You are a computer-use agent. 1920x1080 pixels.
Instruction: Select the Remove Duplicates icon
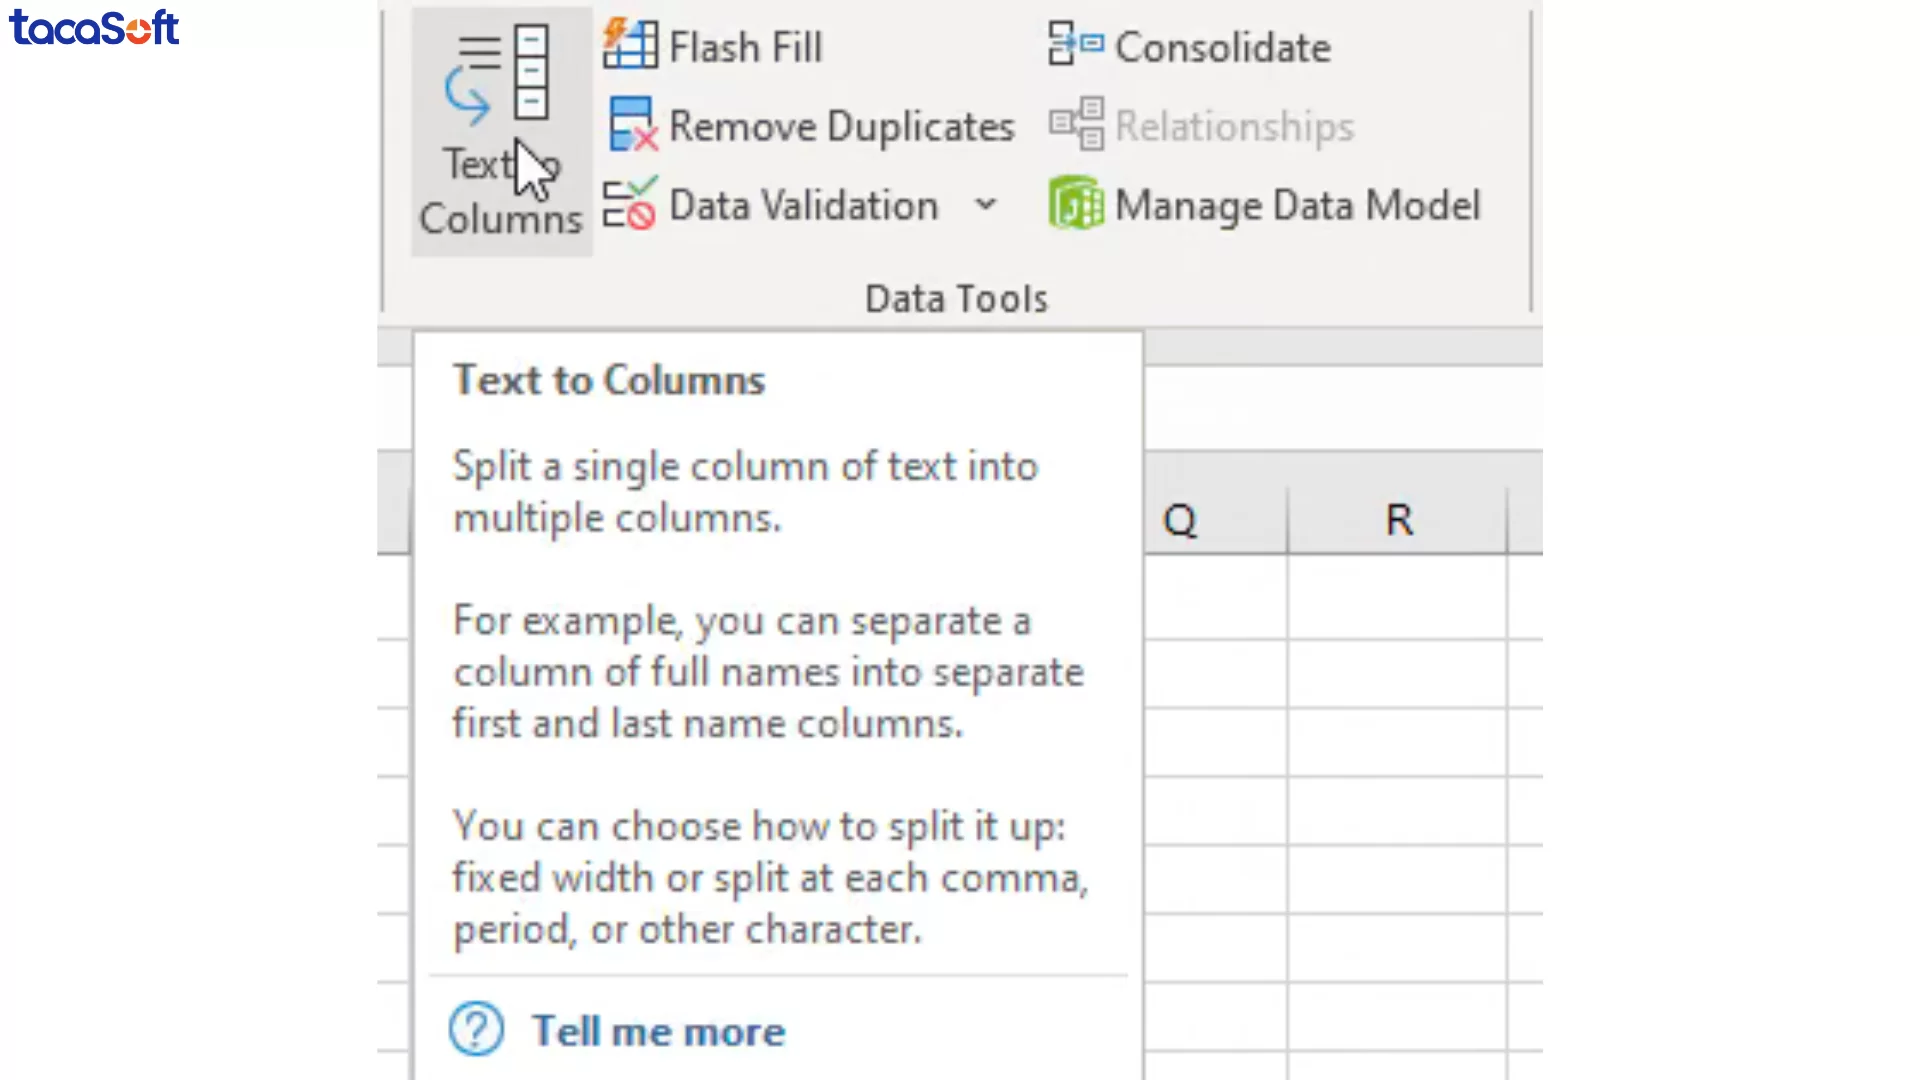tap(630, 125)
